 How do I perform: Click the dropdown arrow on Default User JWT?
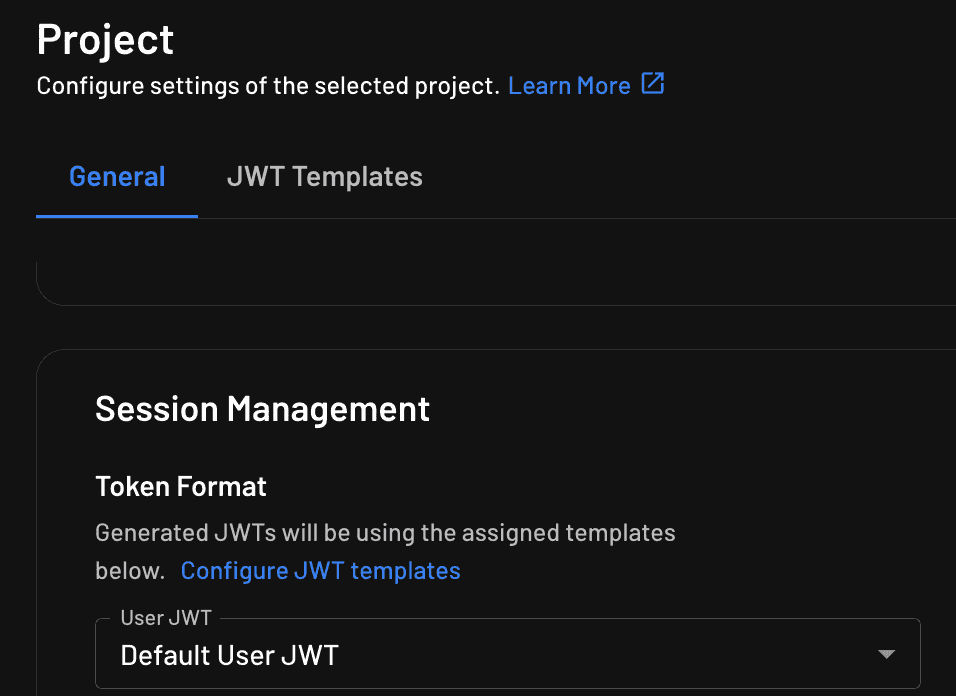tap(886, 653)
